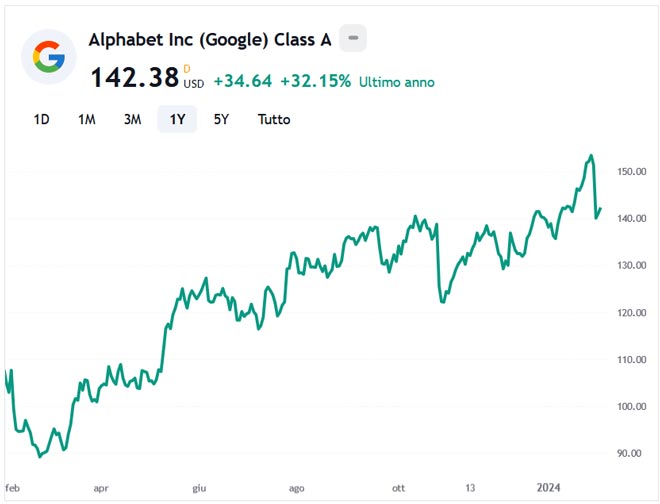Select the 1D time range tab
660x504 pixels.
pos(41,119)
